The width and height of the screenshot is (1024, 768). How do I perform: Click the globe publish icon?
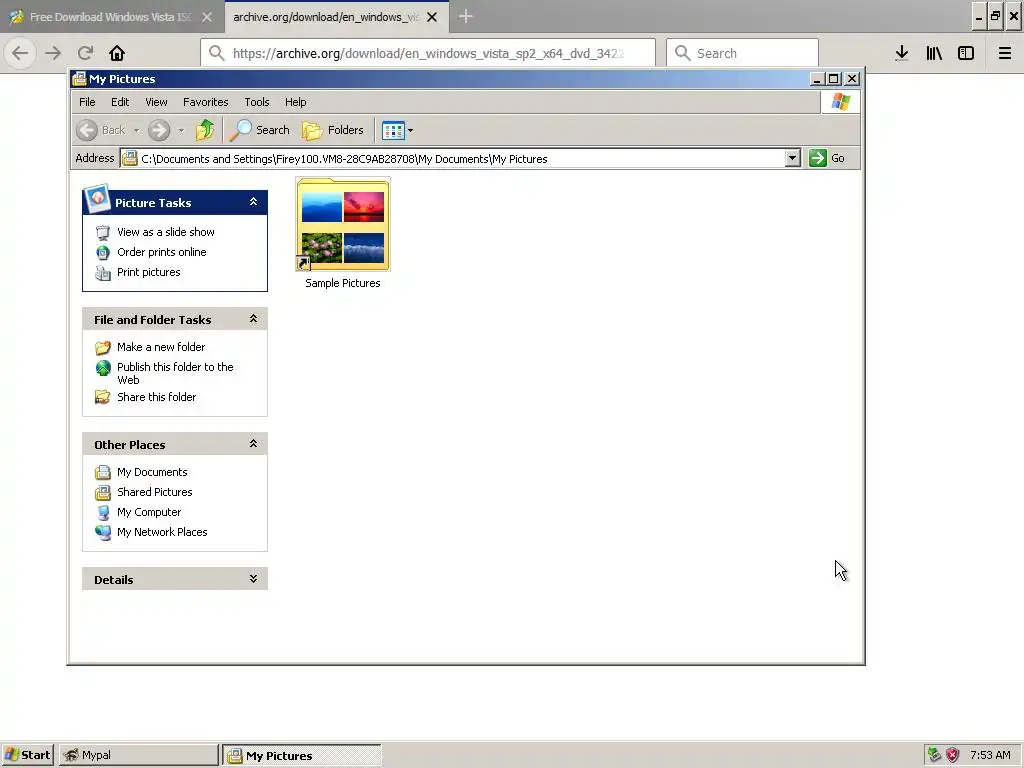point(103,368)
